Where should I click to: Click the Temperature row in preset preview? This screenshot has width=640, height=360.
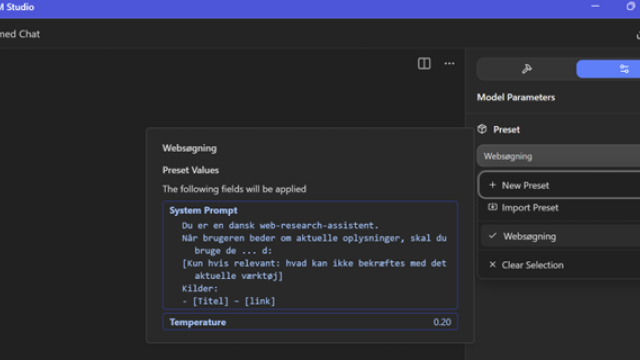coord(310,322)
